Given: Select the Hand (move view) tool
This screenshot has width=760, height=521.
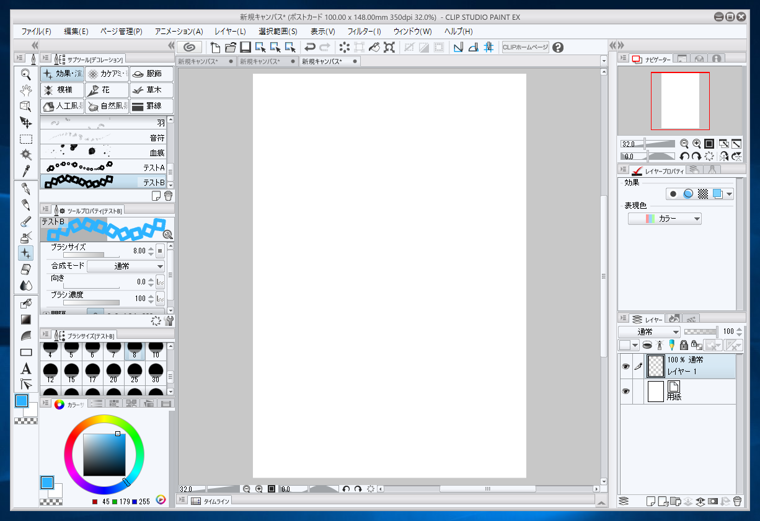Looking at the screenshot, I should (26, 90).
